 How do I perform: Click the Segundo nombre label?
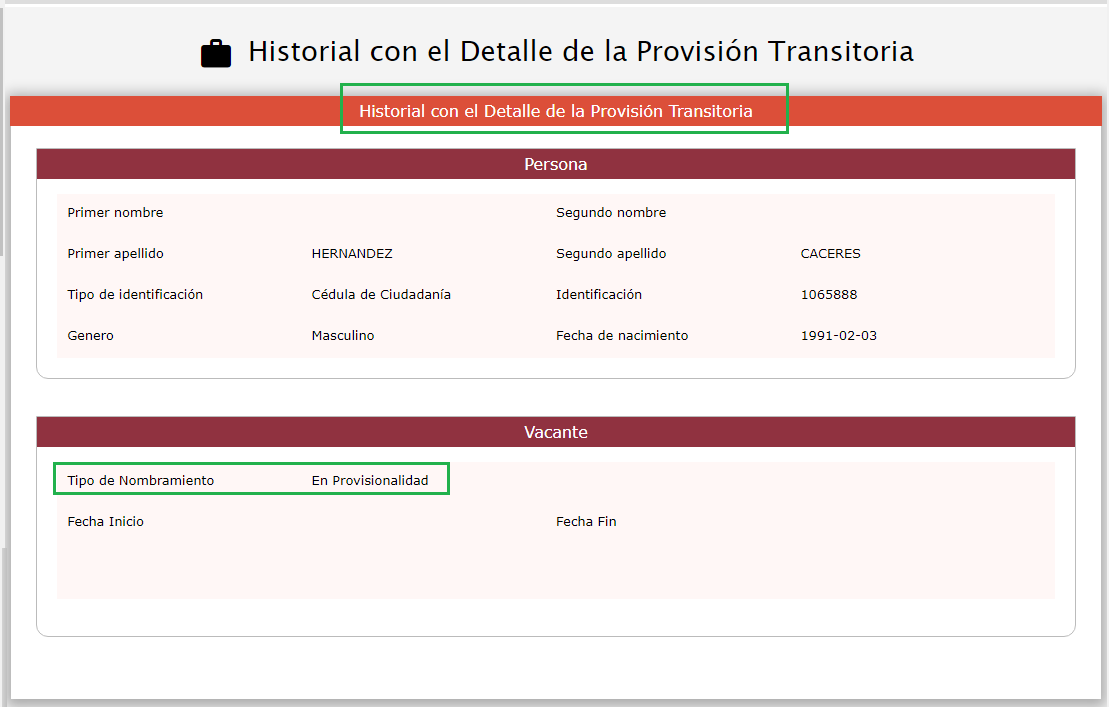(611, 213)
